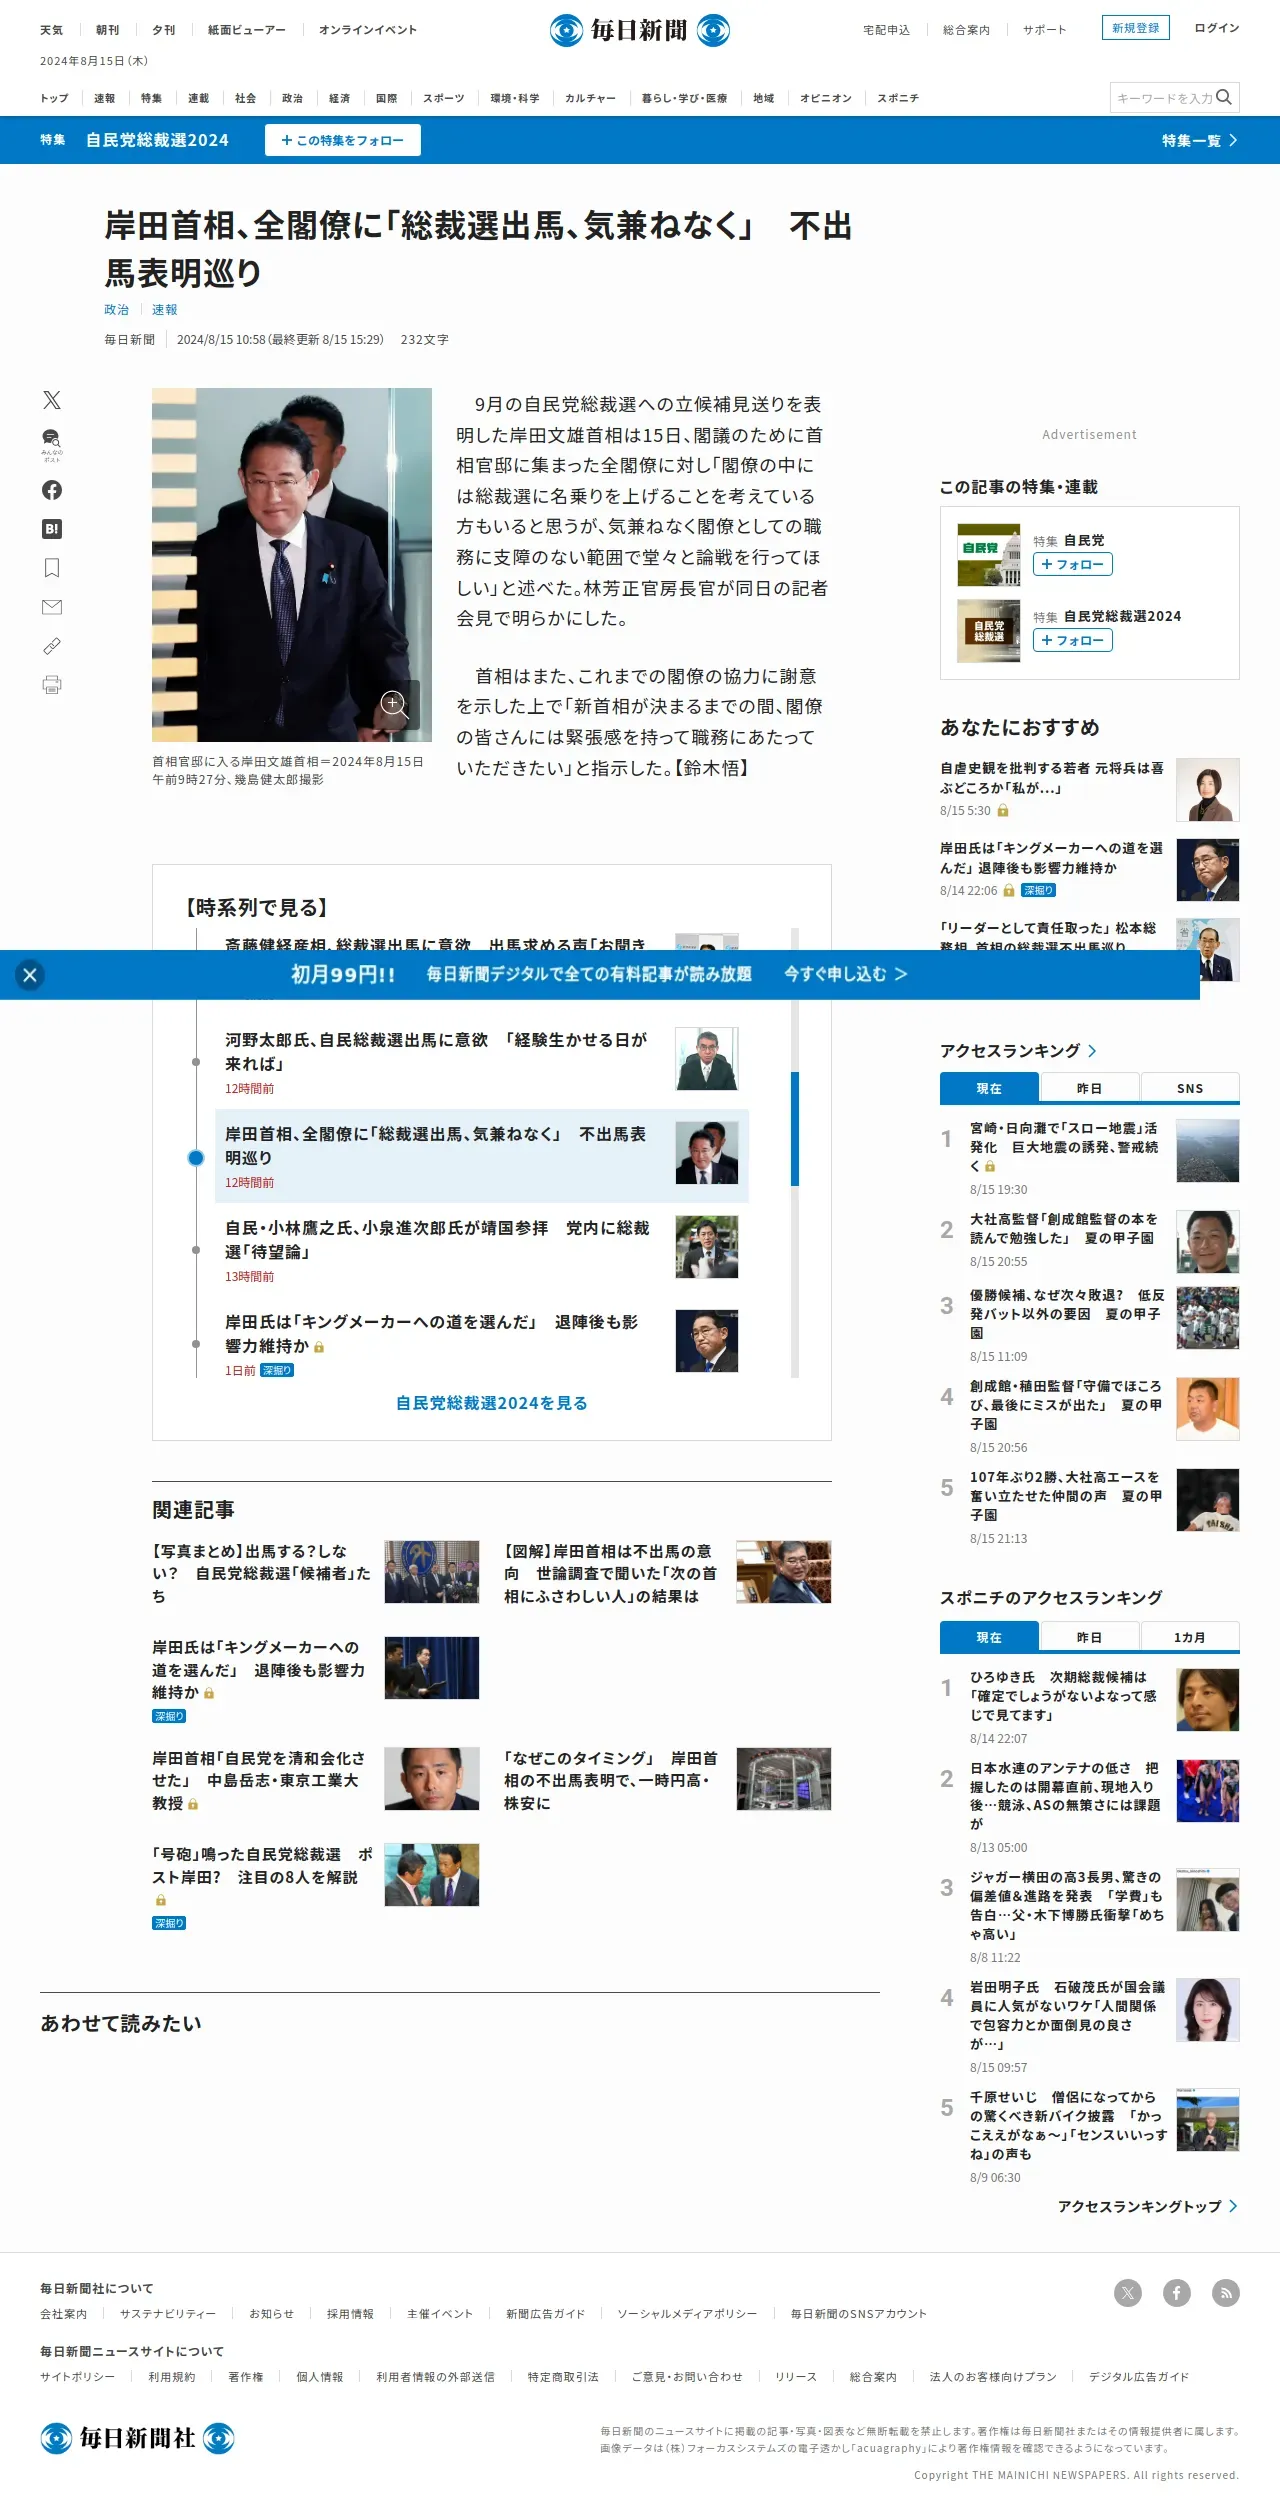Follow the 自民党総裁選2024 feature
This screenshot has width=1280, height=2506.
coord(343,140)
